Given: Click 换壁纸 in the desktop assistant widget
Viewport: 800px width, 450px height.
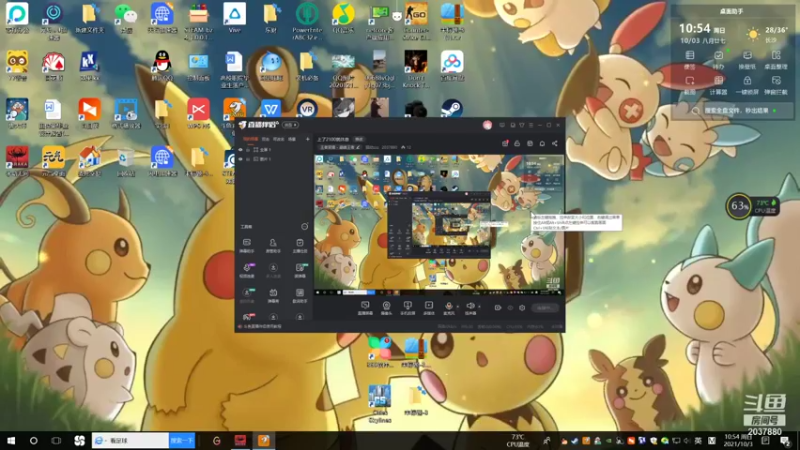Looking at the screenshot, I should click(747, 60).
